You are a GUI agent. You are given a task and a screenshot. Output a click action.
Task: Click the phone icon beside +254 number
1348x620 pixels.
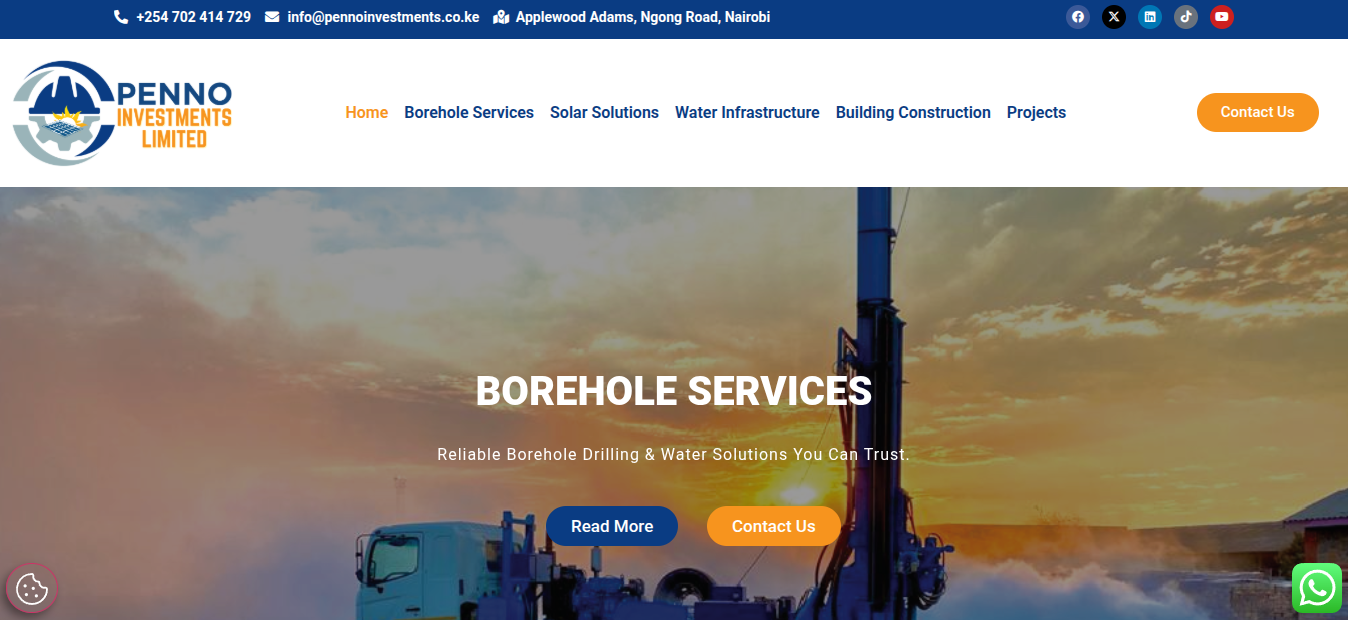pyautogui.click(x=121, y=17)
